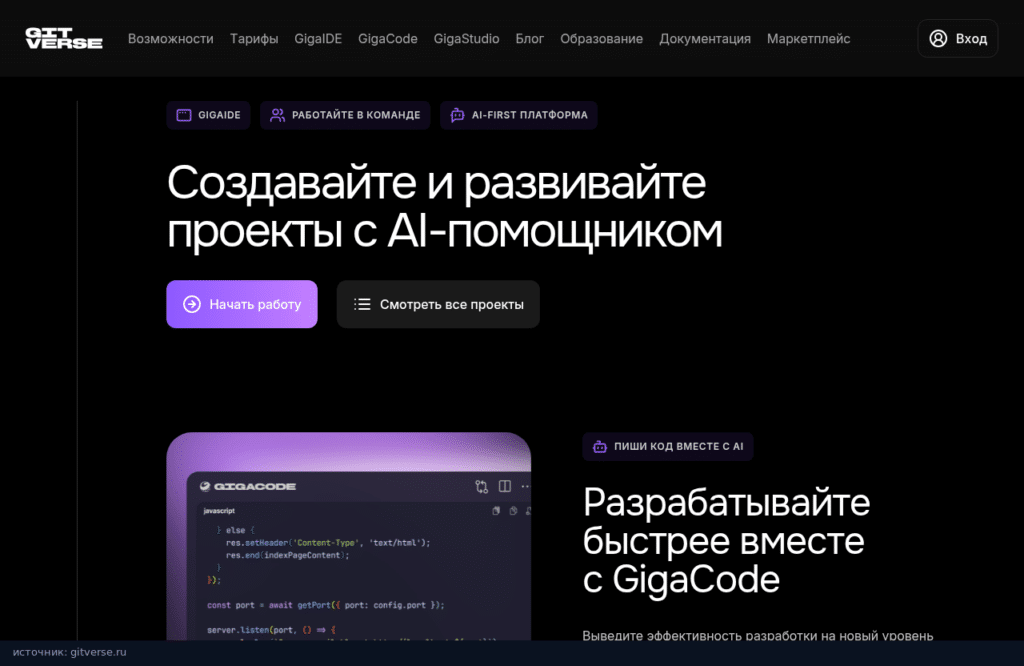The width and height of the screenshot is (1024, 666).
Task: Click the robot icon in AI-FIRST ПЛАТФОРМА badge
Action: coord(457,115)
